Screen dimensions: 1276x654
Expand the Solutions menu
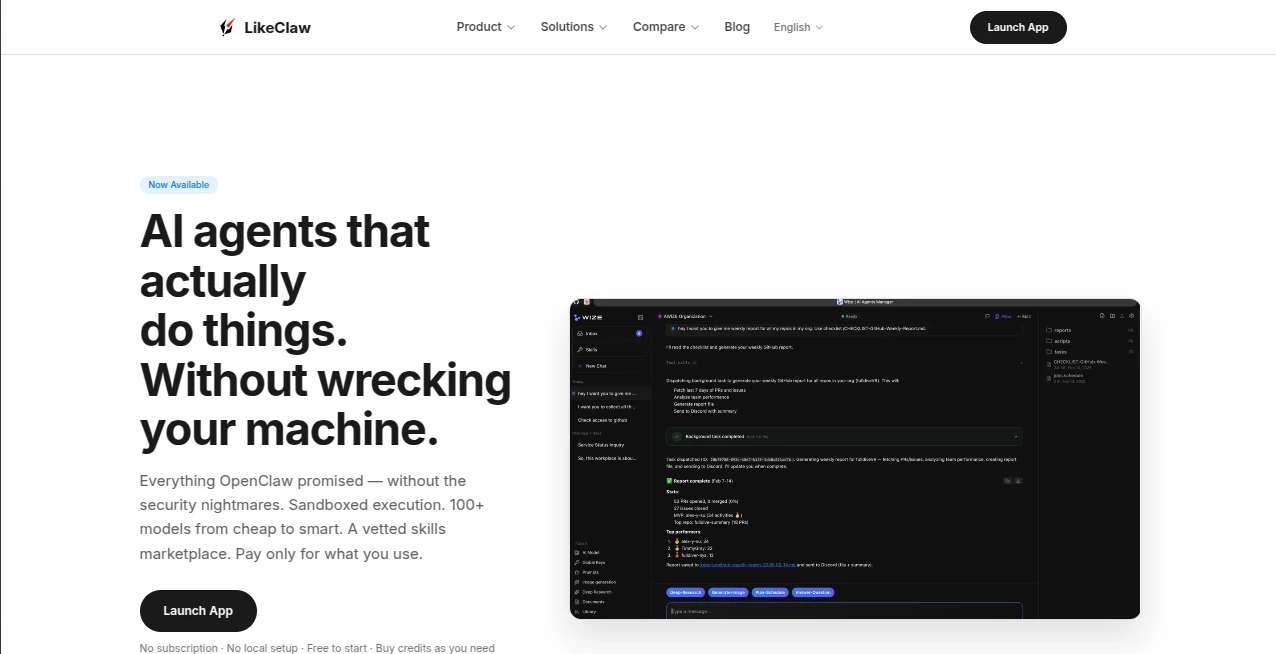[574, 27]
